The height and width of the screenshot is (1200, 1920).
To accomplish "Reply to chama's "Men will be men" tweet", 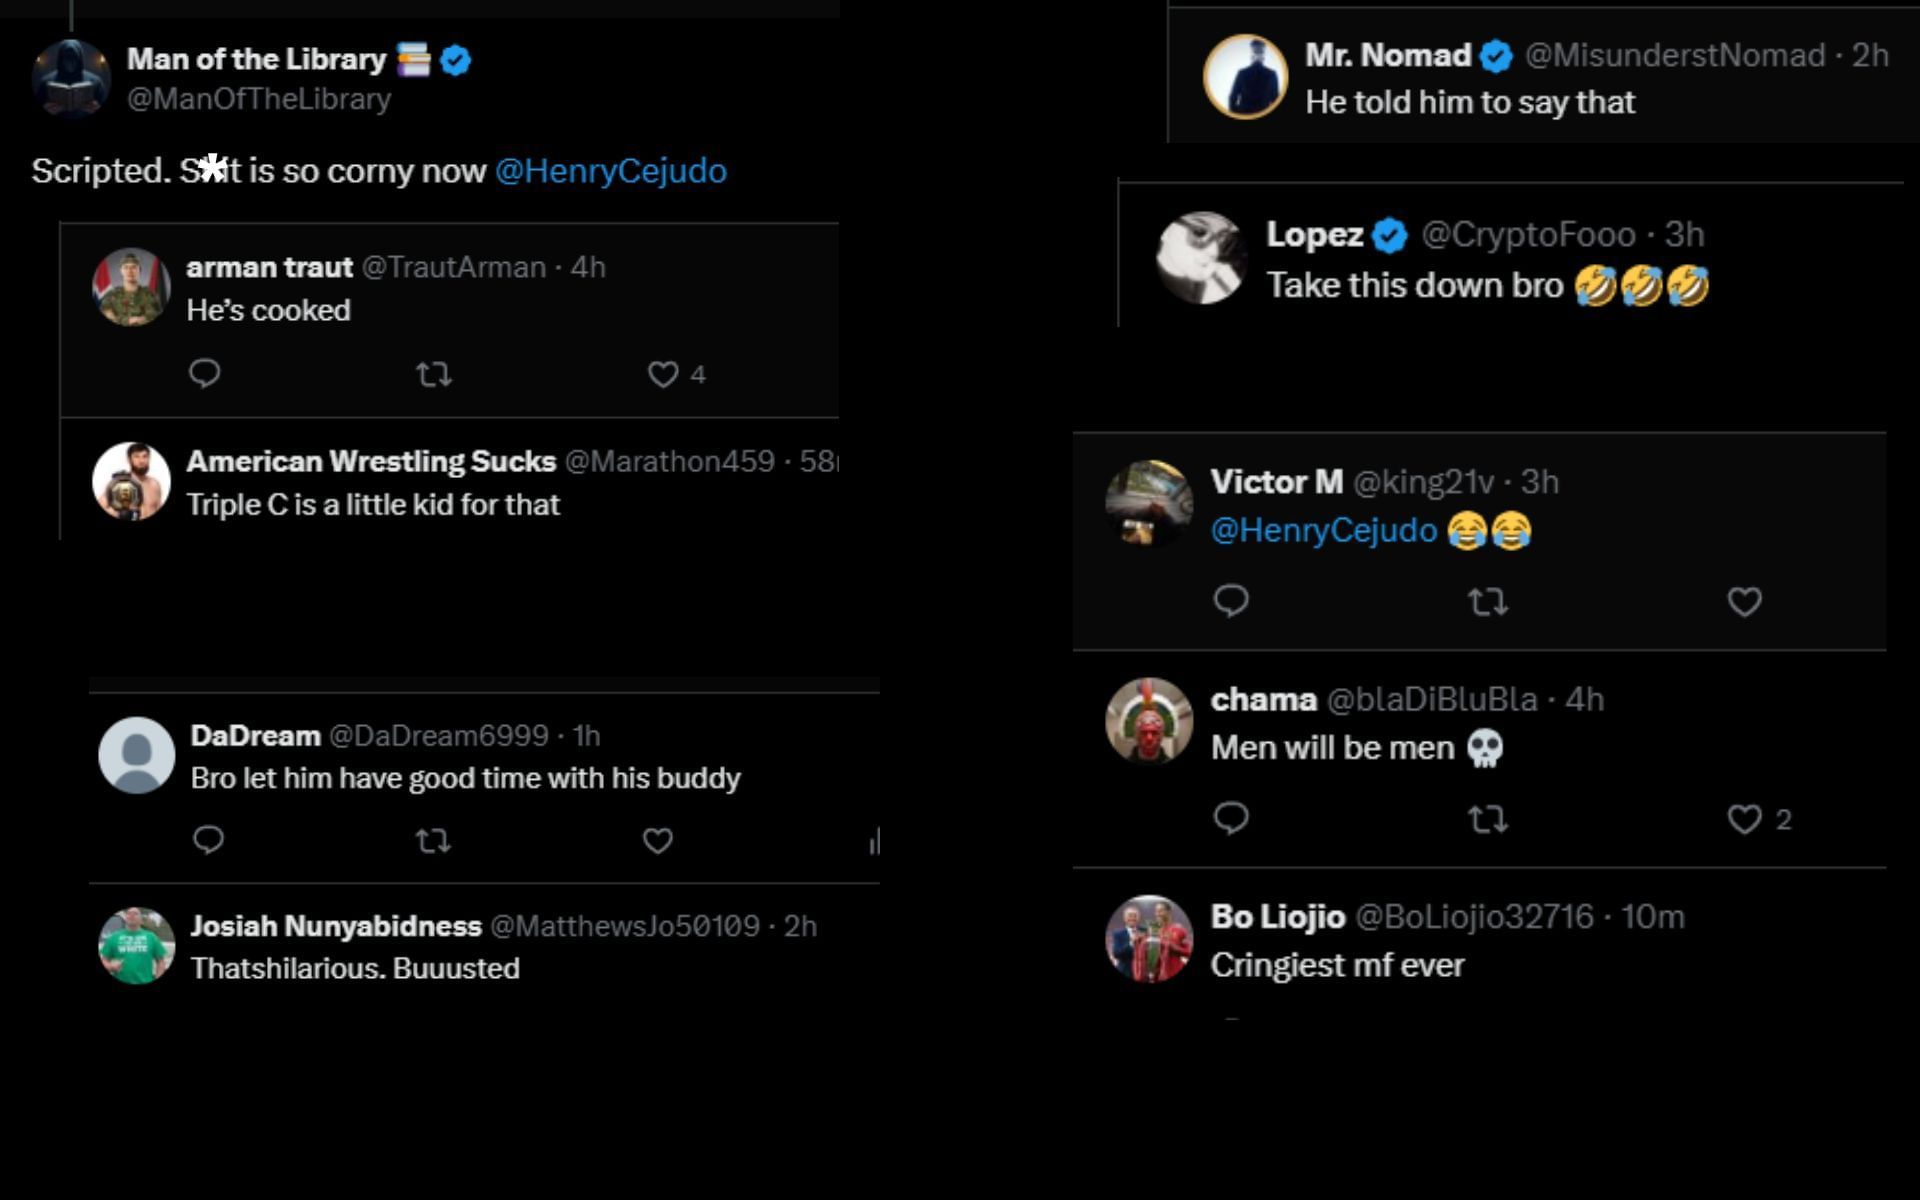I will click(1231, 818).
